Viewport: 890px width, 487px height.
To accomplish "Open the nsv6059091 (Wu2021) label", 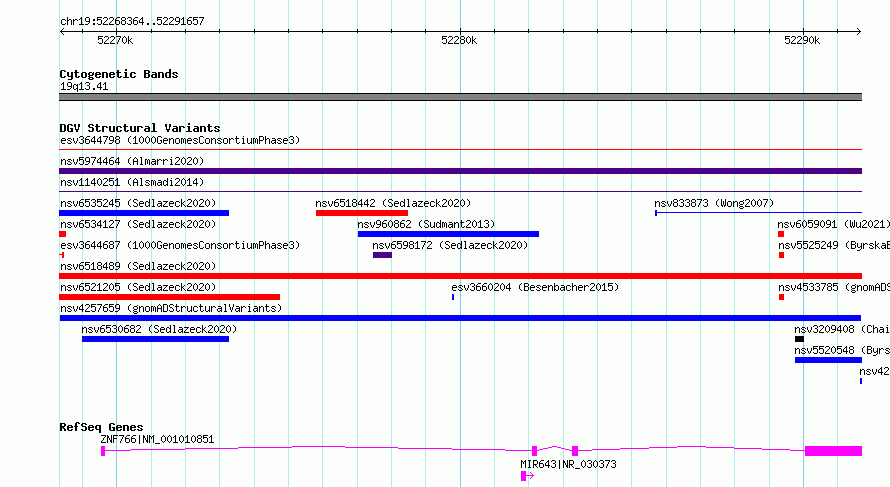I will 833,224.
